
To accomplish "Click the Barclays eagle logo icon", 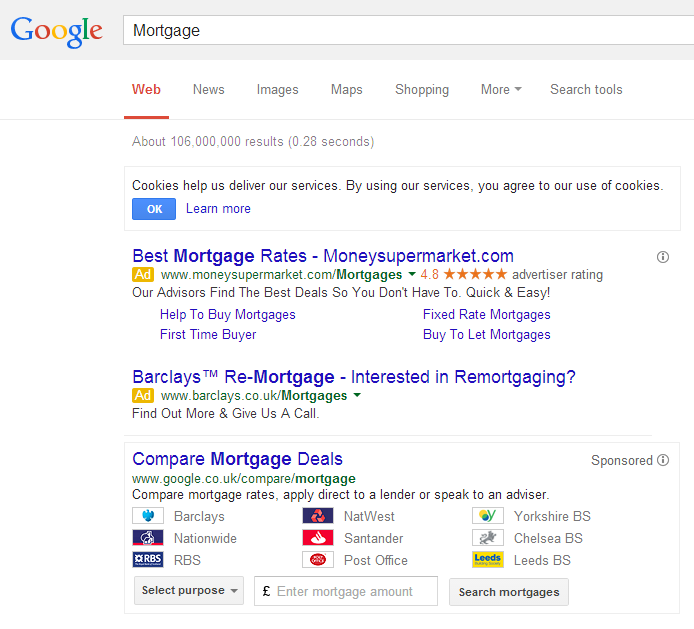I will [x=148, y=516].
